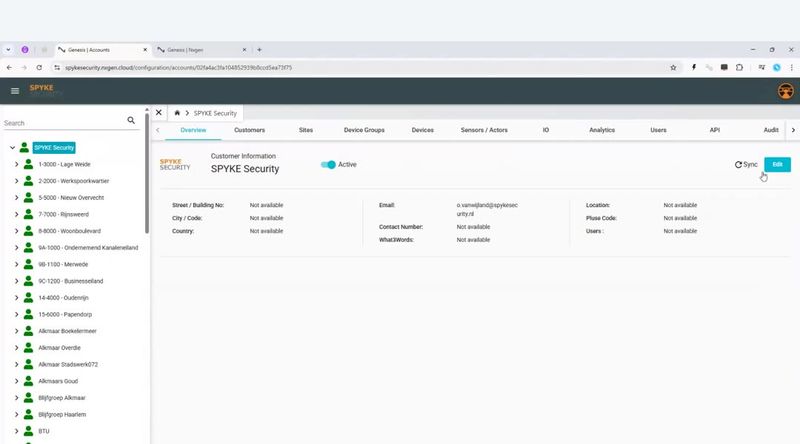
Task: Select the Overview tab
Action: 193,130
